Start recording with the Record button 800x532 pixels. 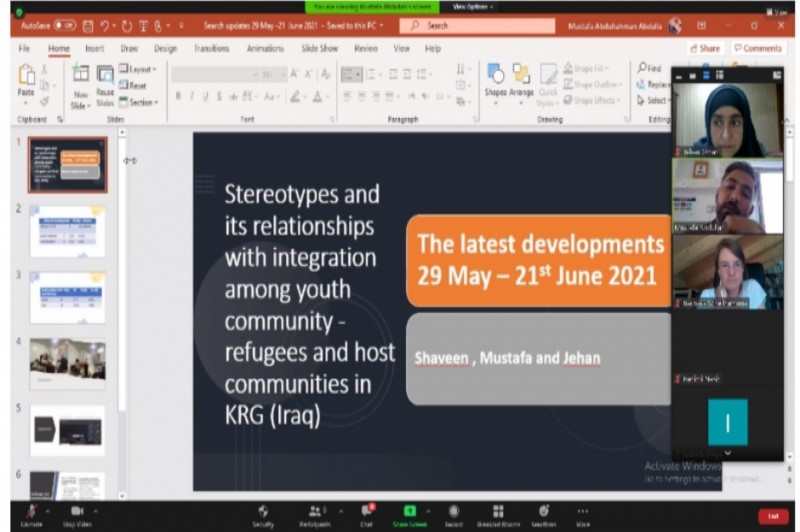[453, 512]
